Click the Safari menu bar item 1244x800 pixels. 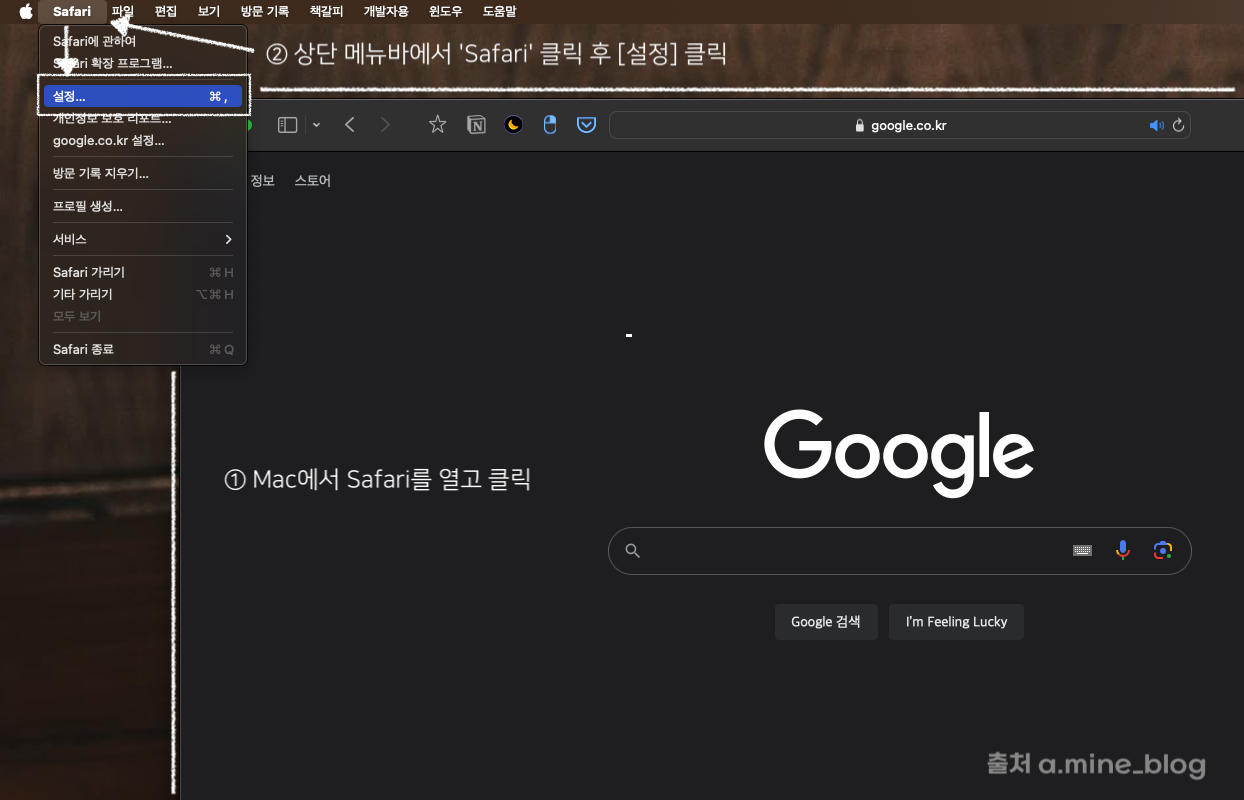(72, 12)
